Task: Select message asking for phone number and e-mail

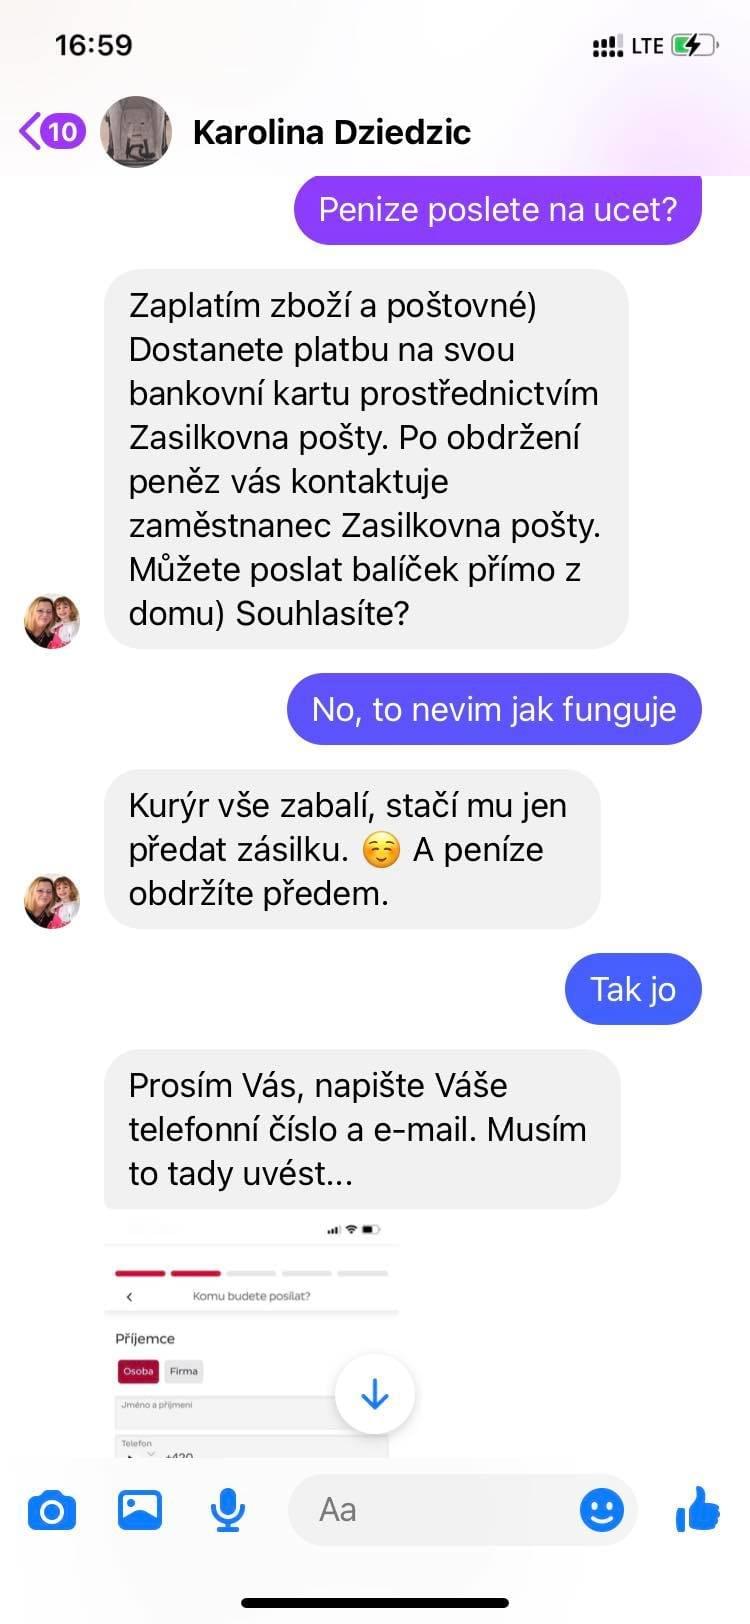Action: click(362, 1130)
